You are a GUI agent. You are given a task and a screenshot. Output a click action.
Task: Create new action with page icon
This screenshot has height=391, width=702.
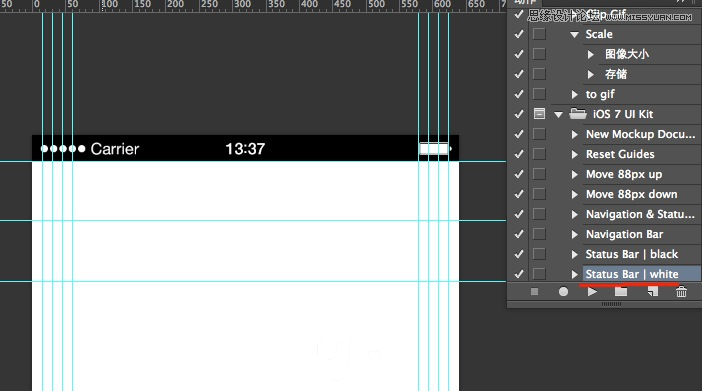(653, 292)
